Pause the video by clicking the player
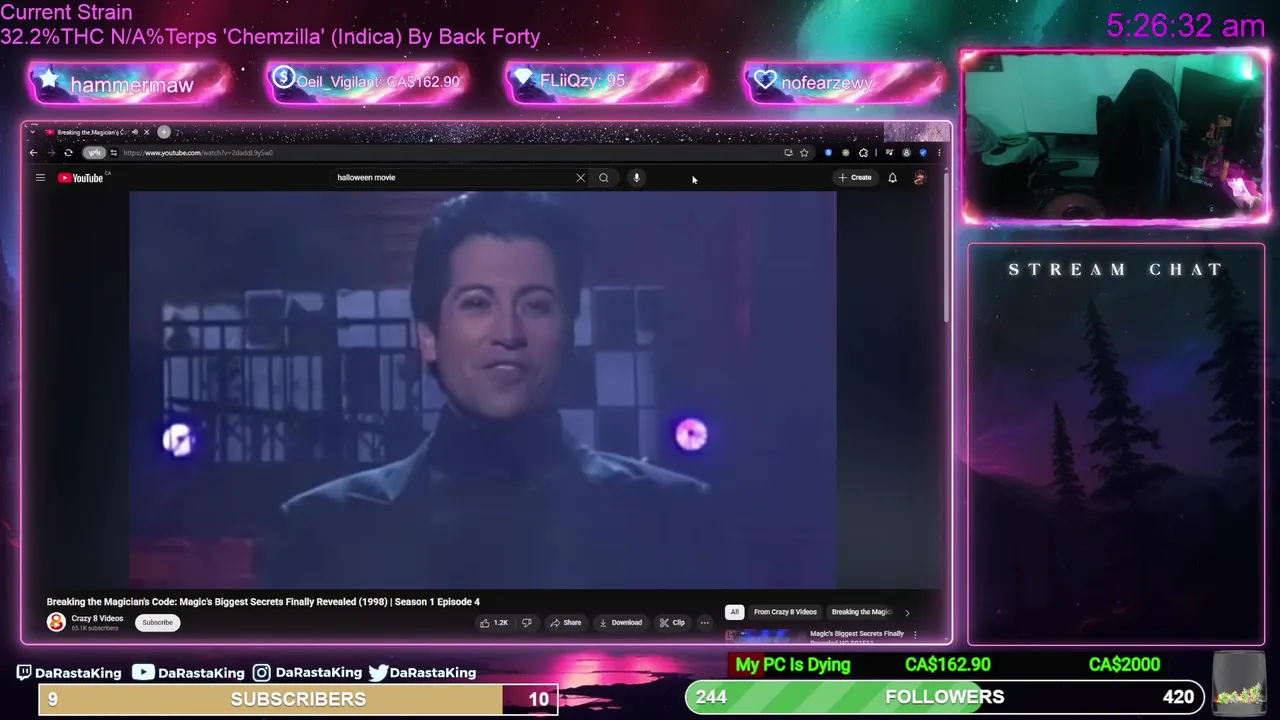This screenshot has height=720, width=1280. [483, 390]
